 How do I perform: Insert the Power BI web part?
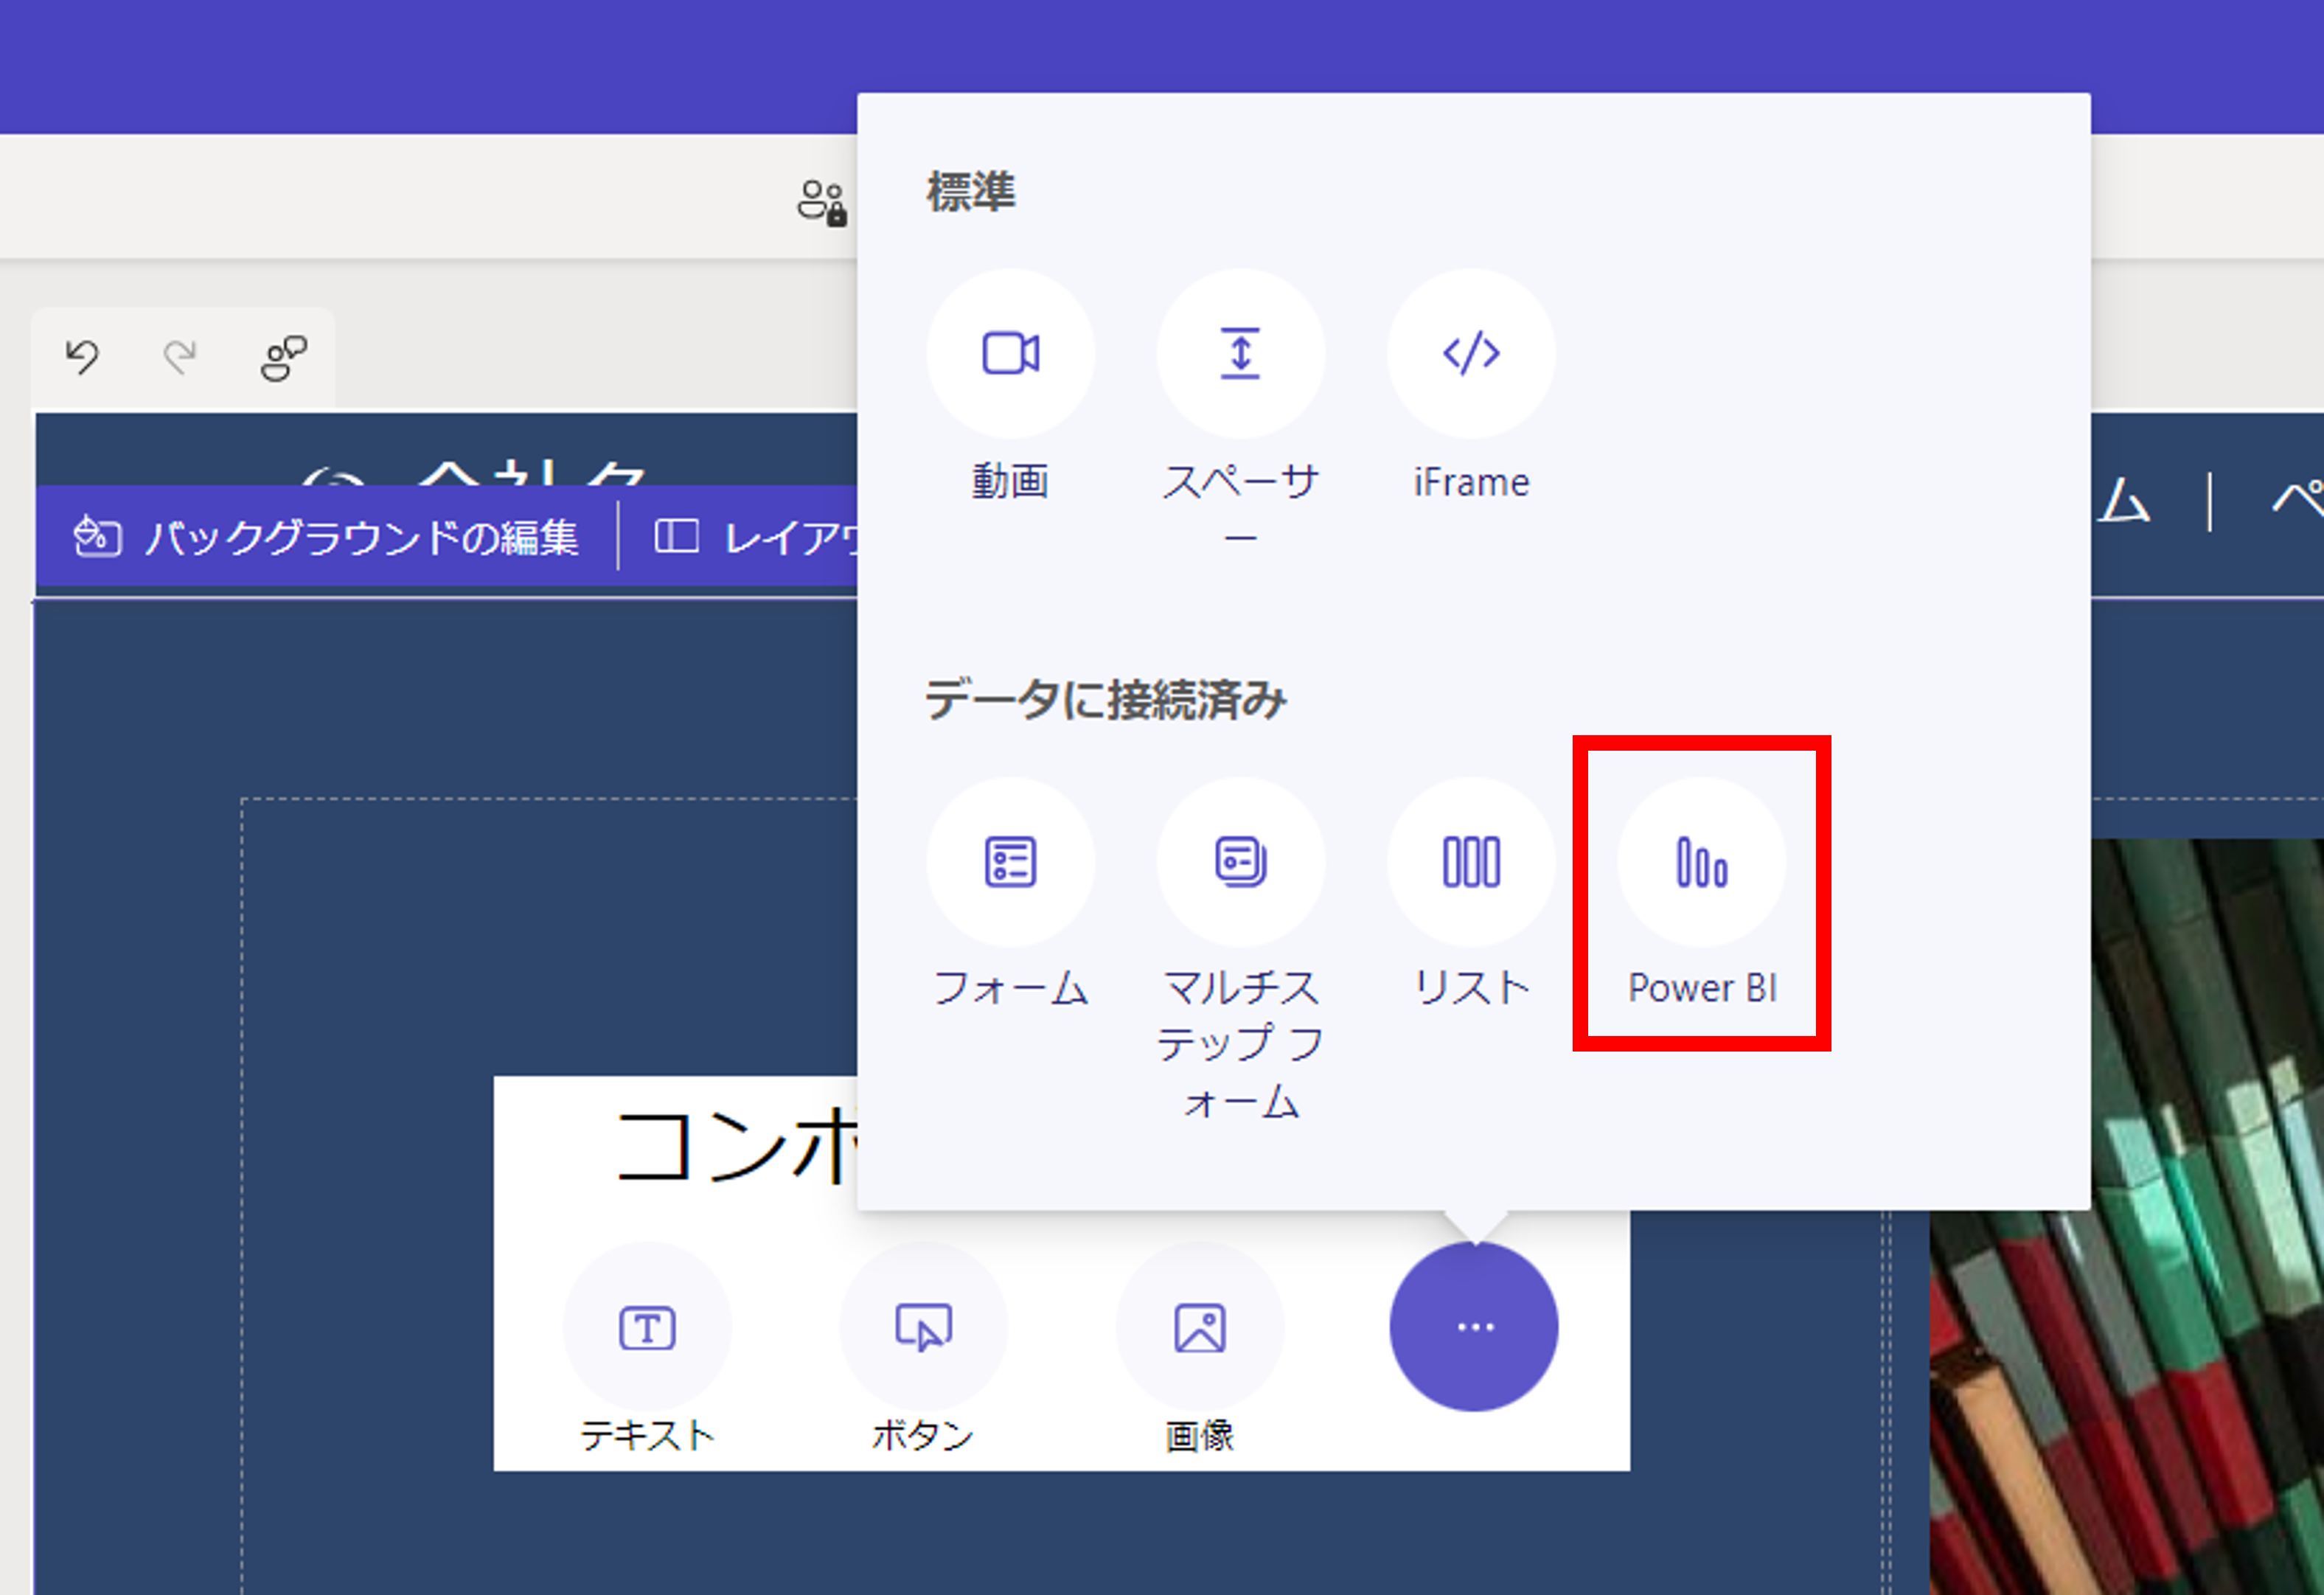[x=1700, y=862]
